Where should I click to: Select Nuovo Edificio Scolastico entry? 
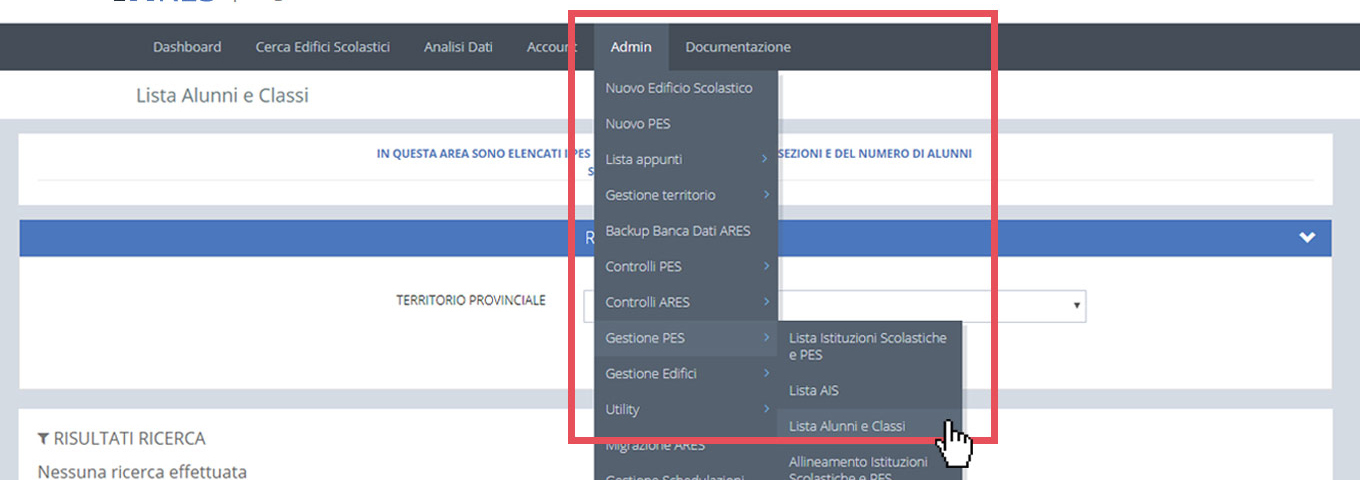(685, 88)
